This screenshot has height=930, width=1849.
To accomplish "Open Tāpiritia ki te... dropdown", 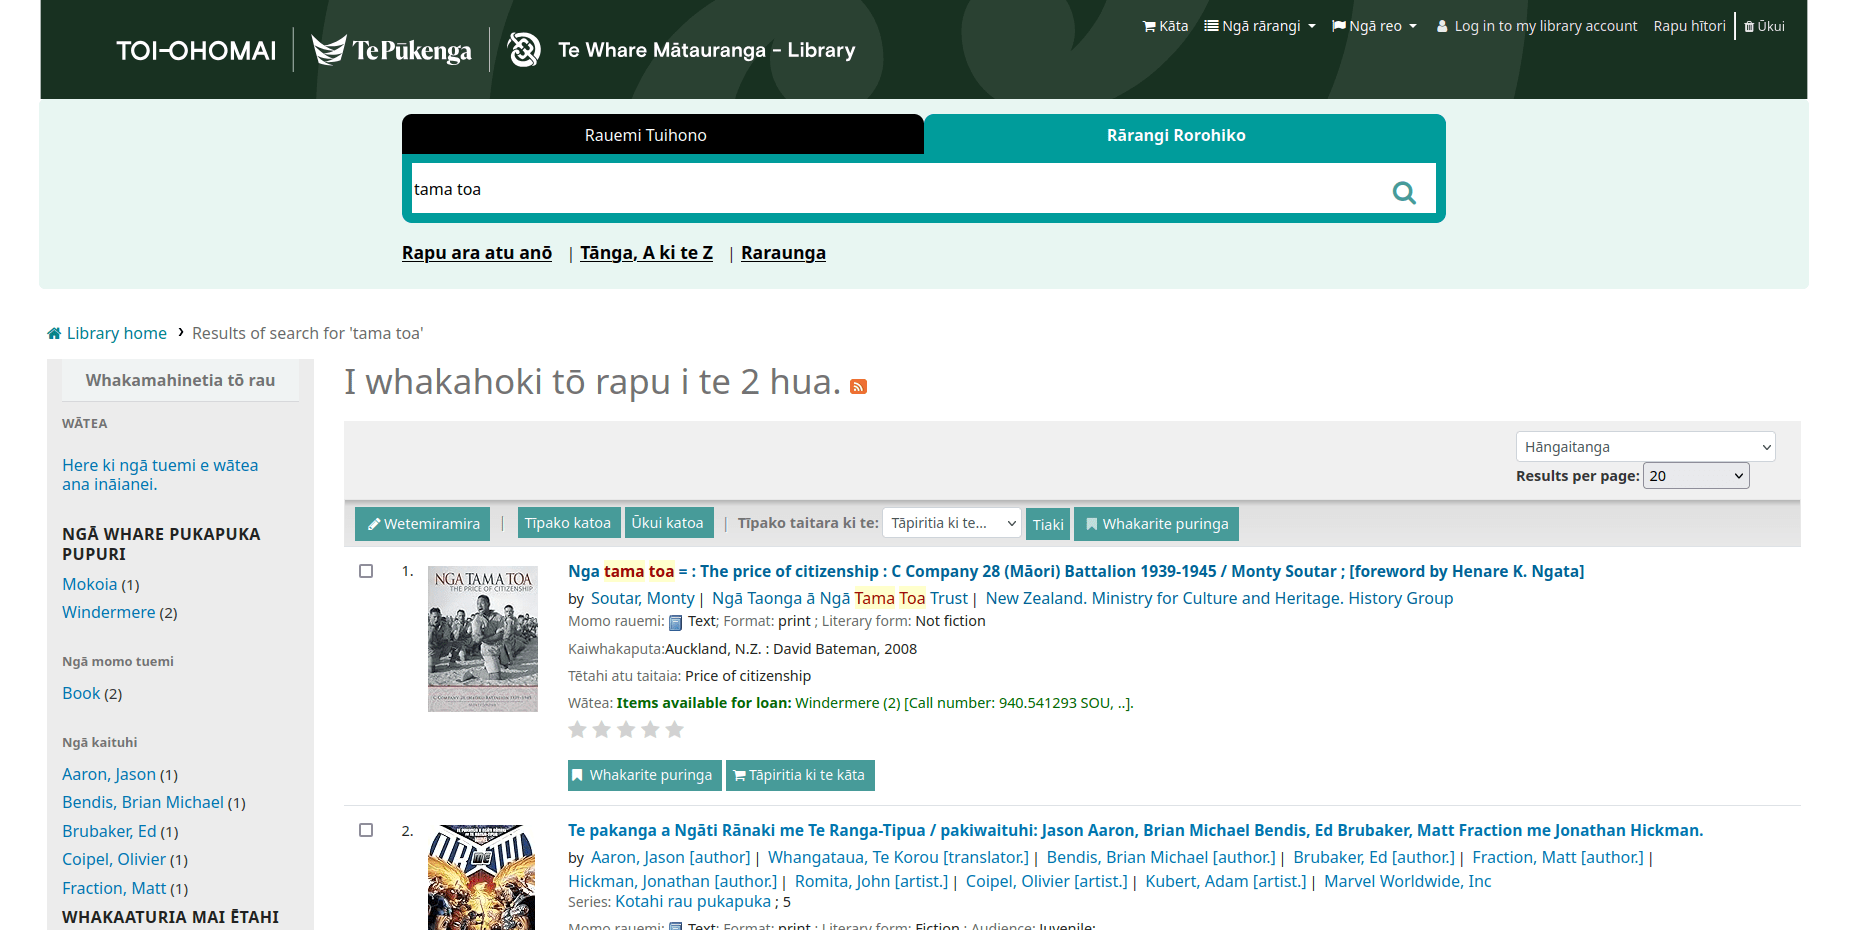I will 952,523.
